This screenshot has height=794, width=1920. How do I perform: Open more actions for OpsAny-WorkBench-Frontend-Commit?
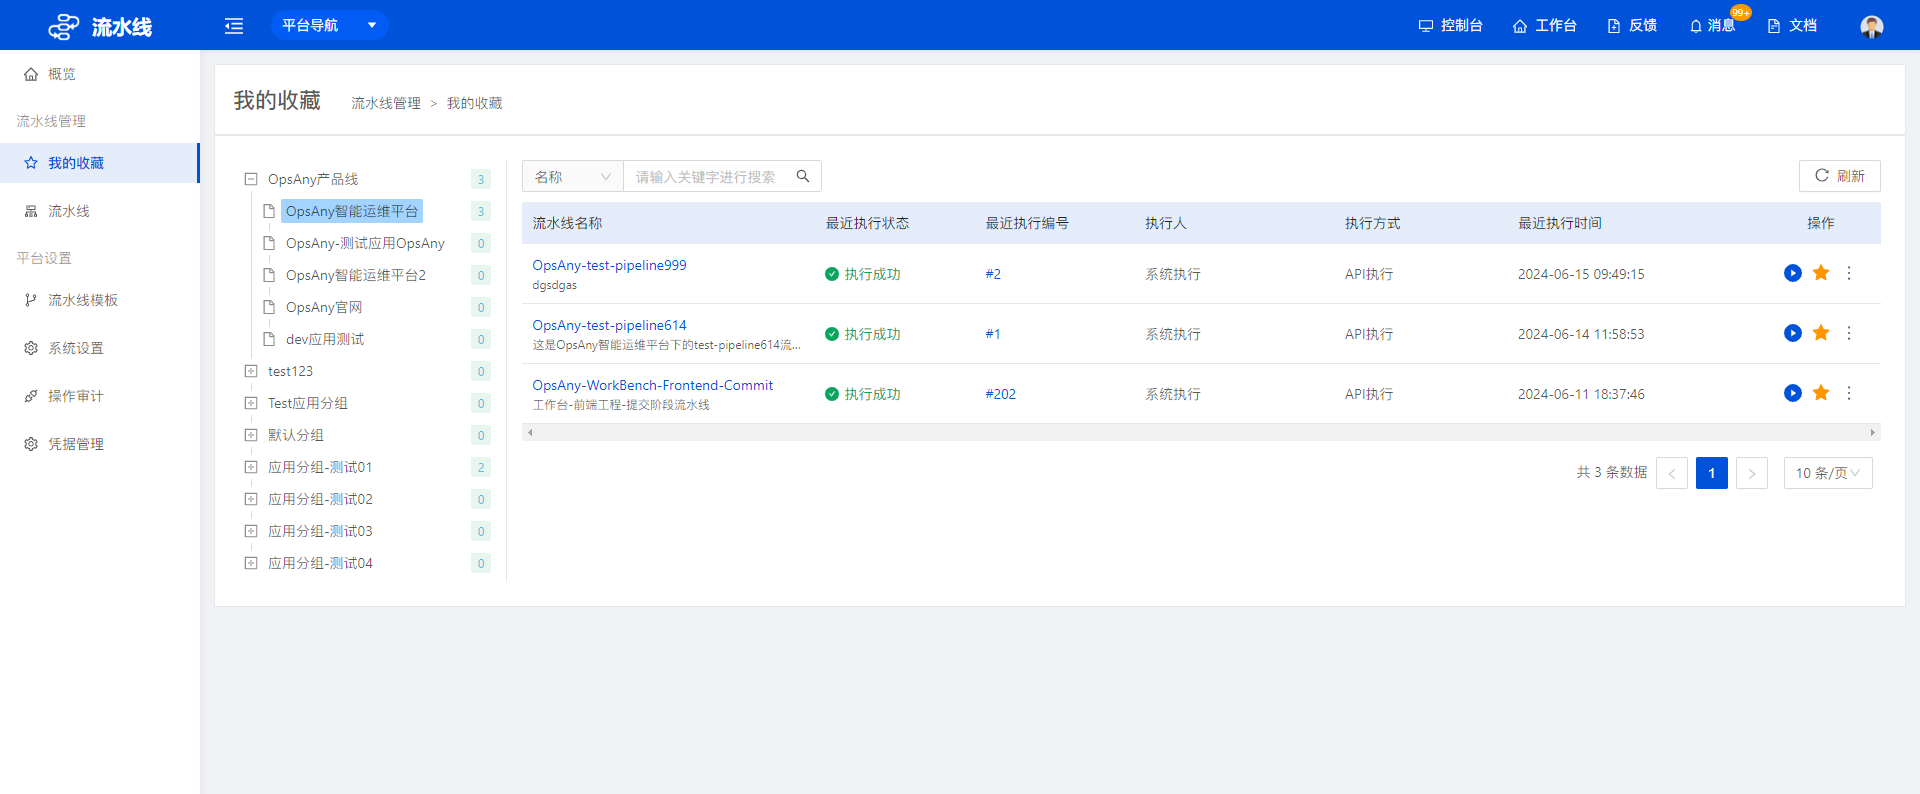tap(1849, 393)
